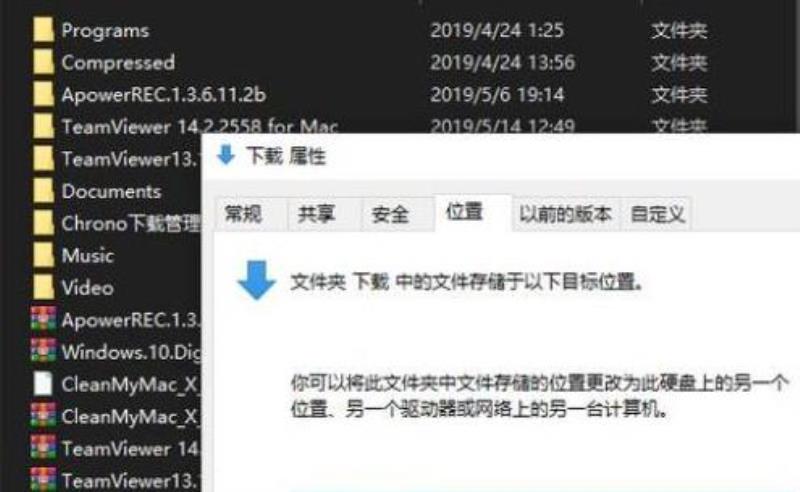Select the Chrono下載管理 folder entry

117,223
